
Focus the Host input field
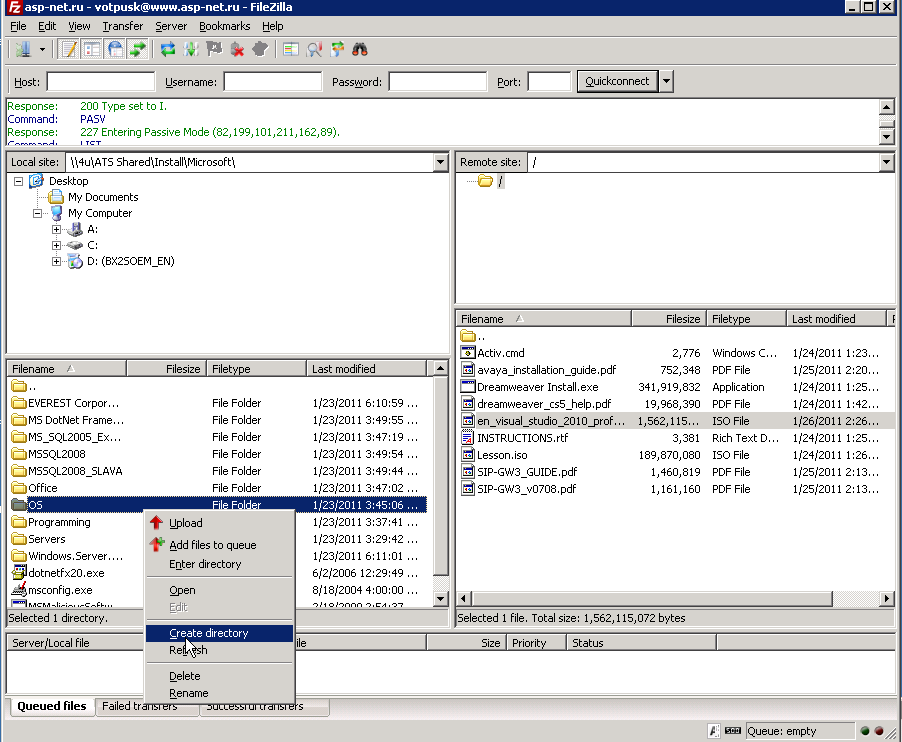tap(101, 82)
